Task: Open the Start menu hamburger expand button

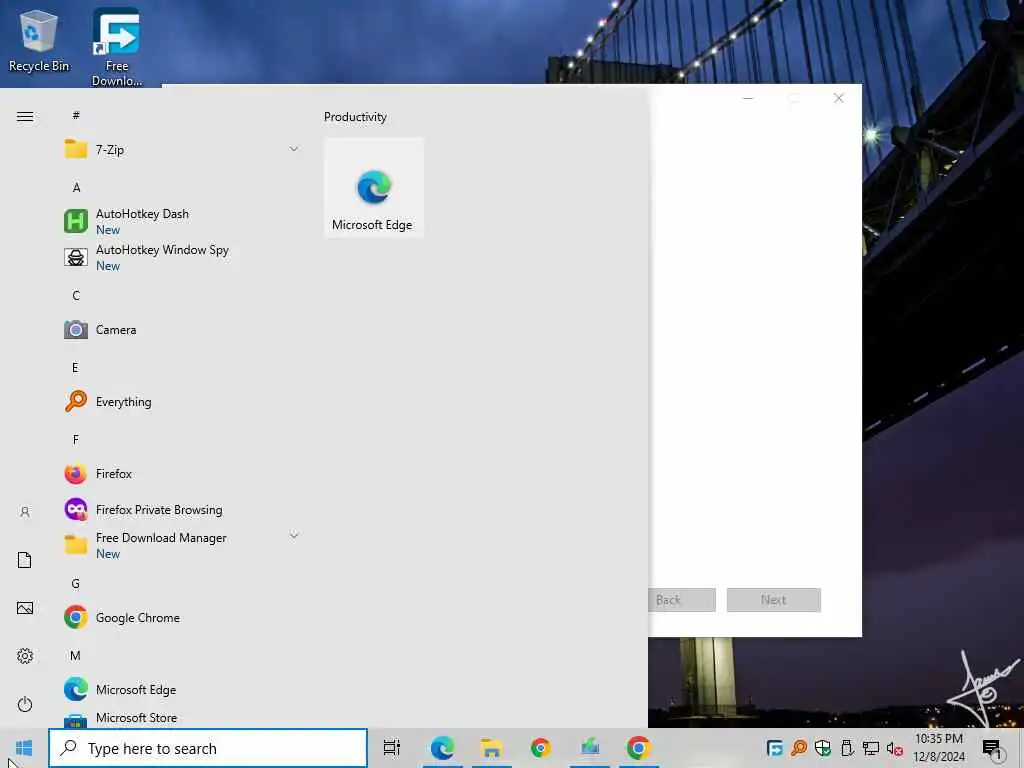Action: [x=25, y=117]
